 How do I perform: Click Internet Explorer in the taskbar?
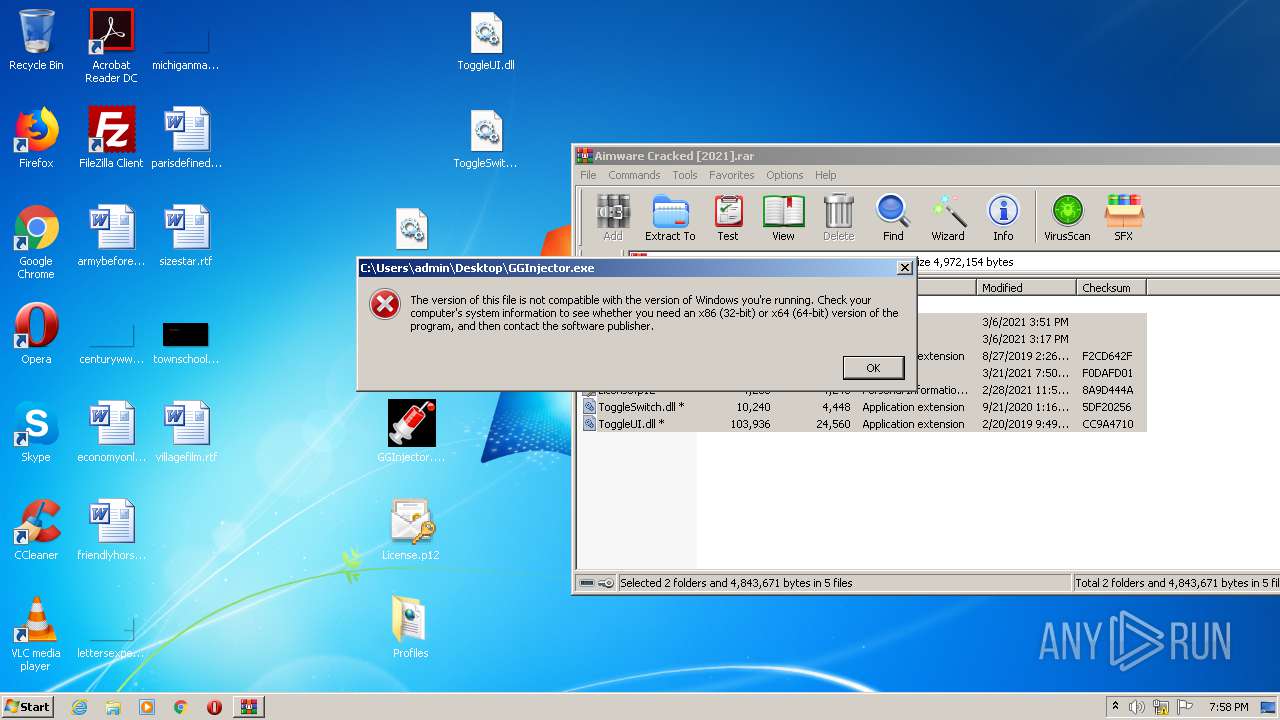[x=79, y=707]
